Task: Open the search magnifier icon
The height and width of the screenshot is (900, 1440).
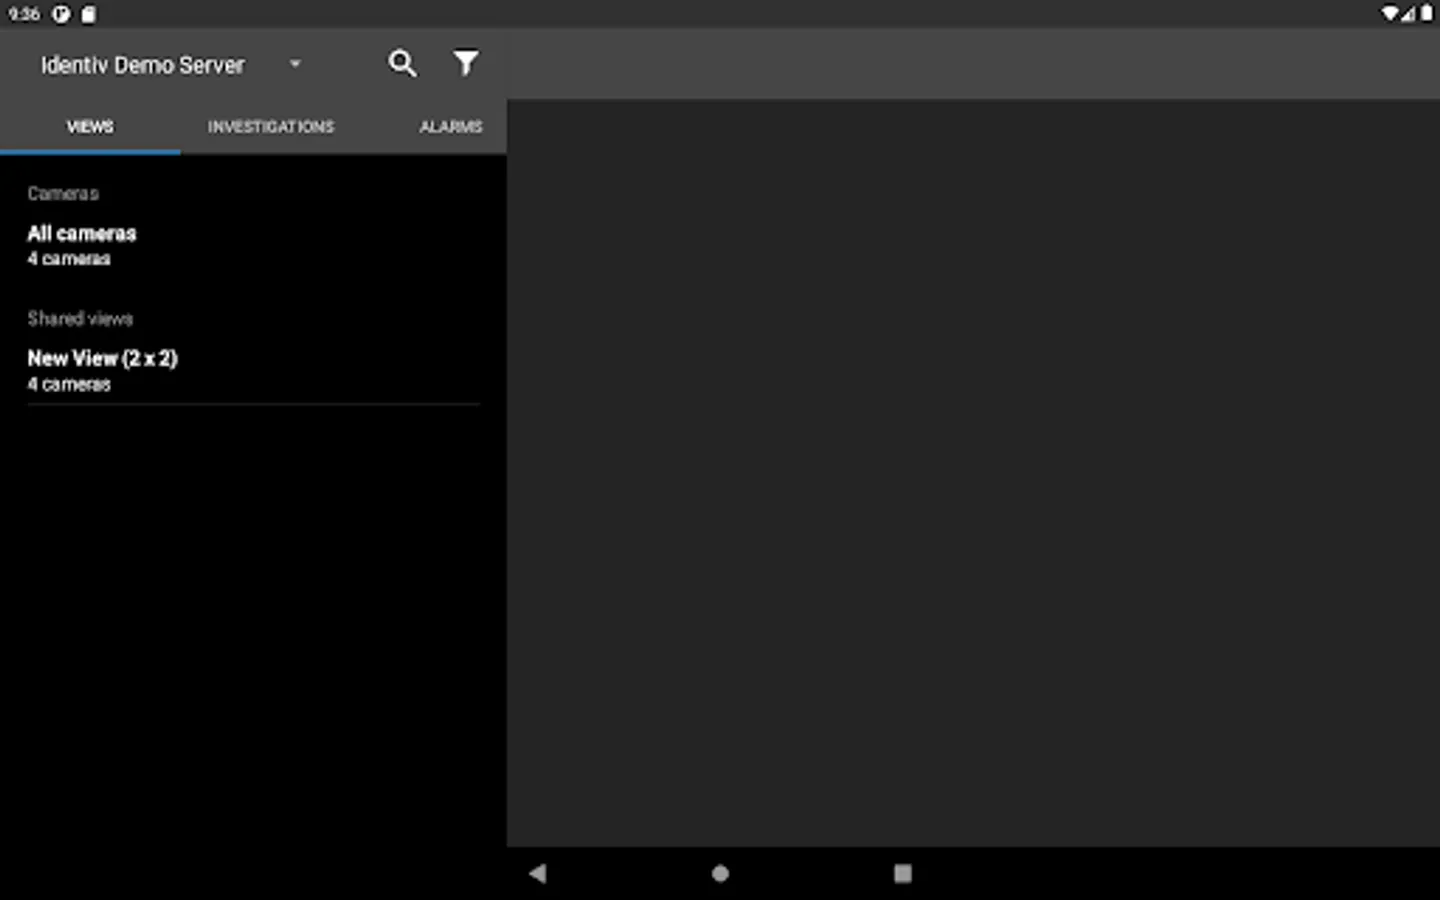Action: (x=402, y=64)
